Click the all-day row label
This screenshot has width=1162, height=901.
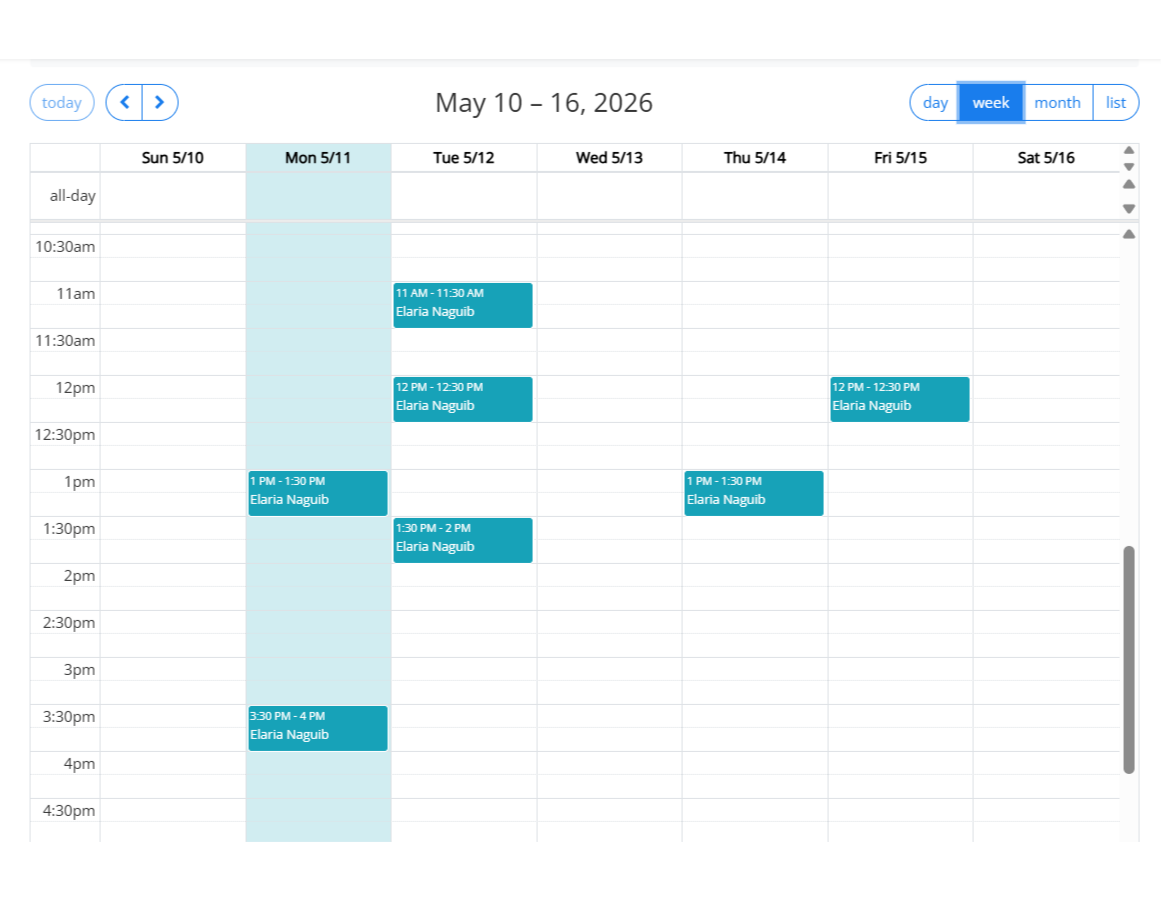click(73, 196)
